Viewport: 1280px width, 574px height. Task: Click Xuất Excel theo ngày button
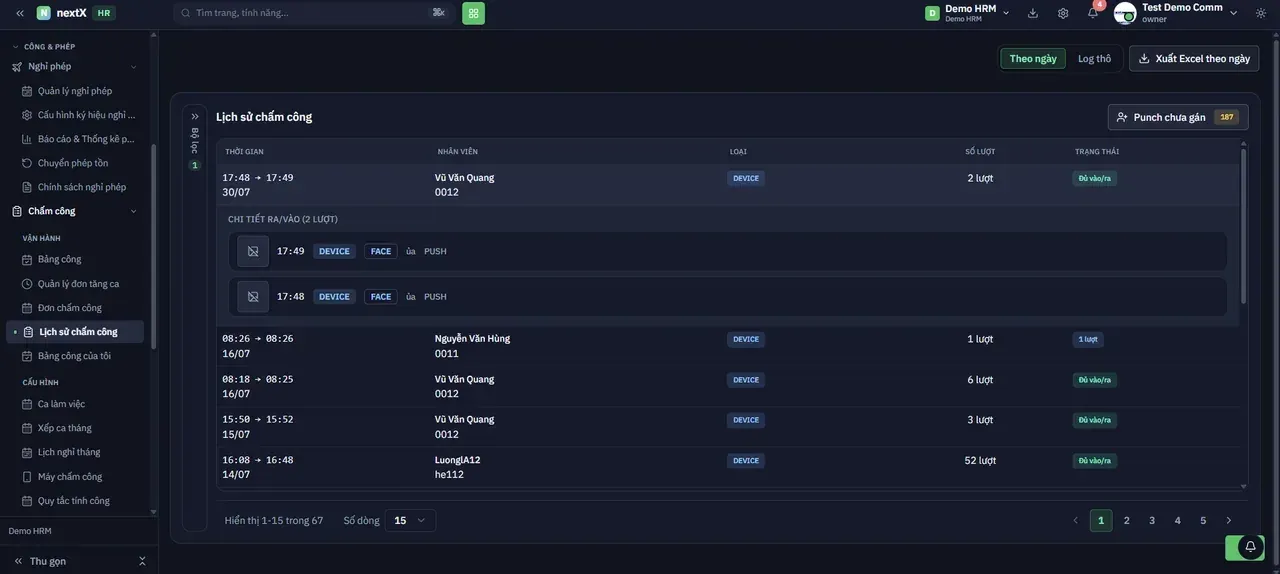pos(1194,58)
